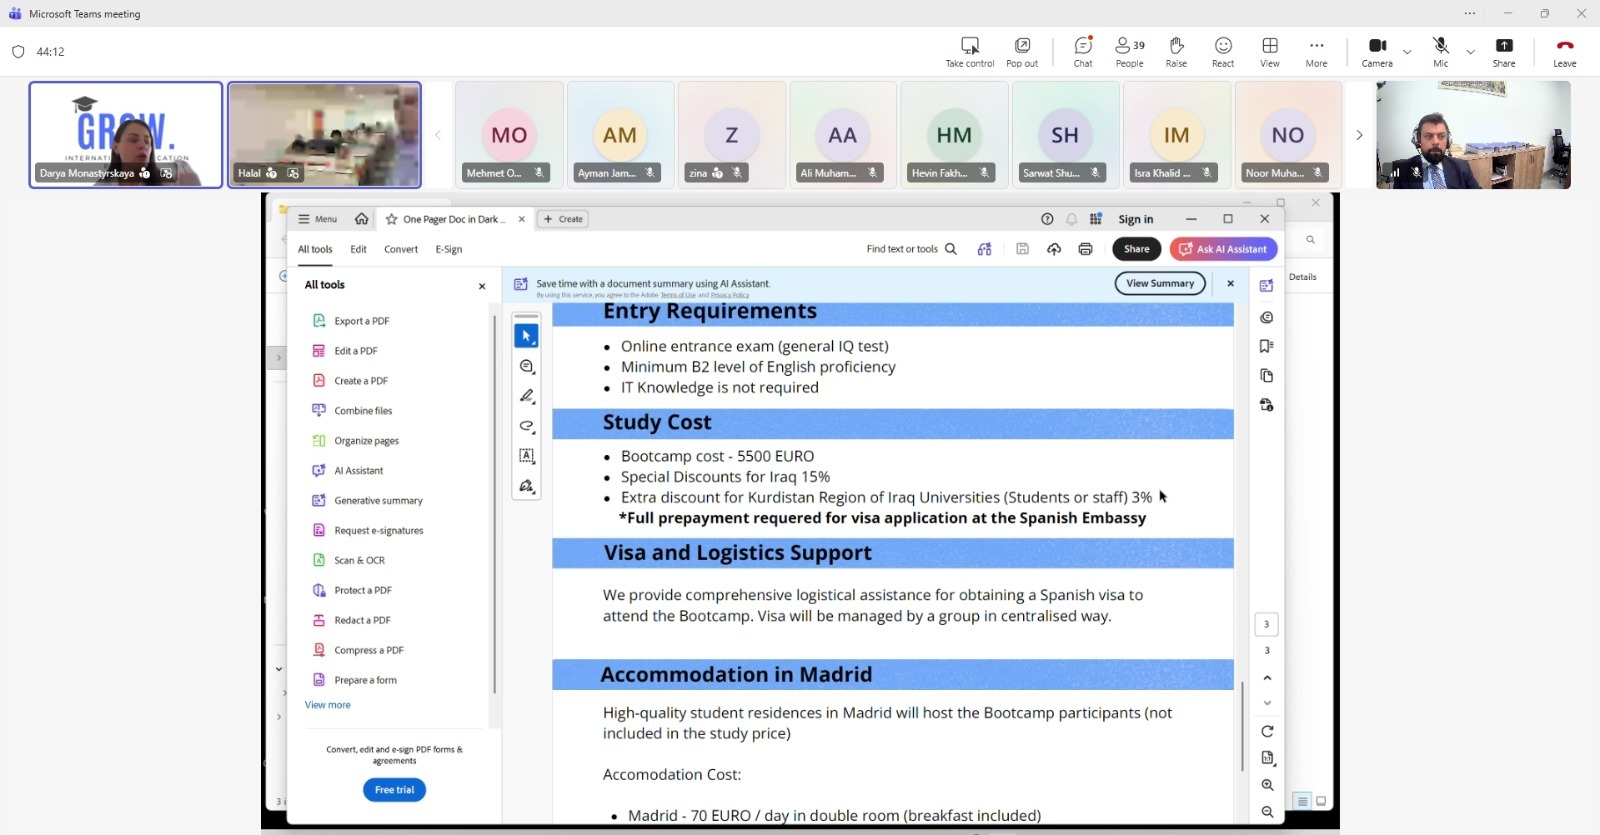Change the meeting View layout
This screenshot has width=1600, height=835.
point(1270,51)
